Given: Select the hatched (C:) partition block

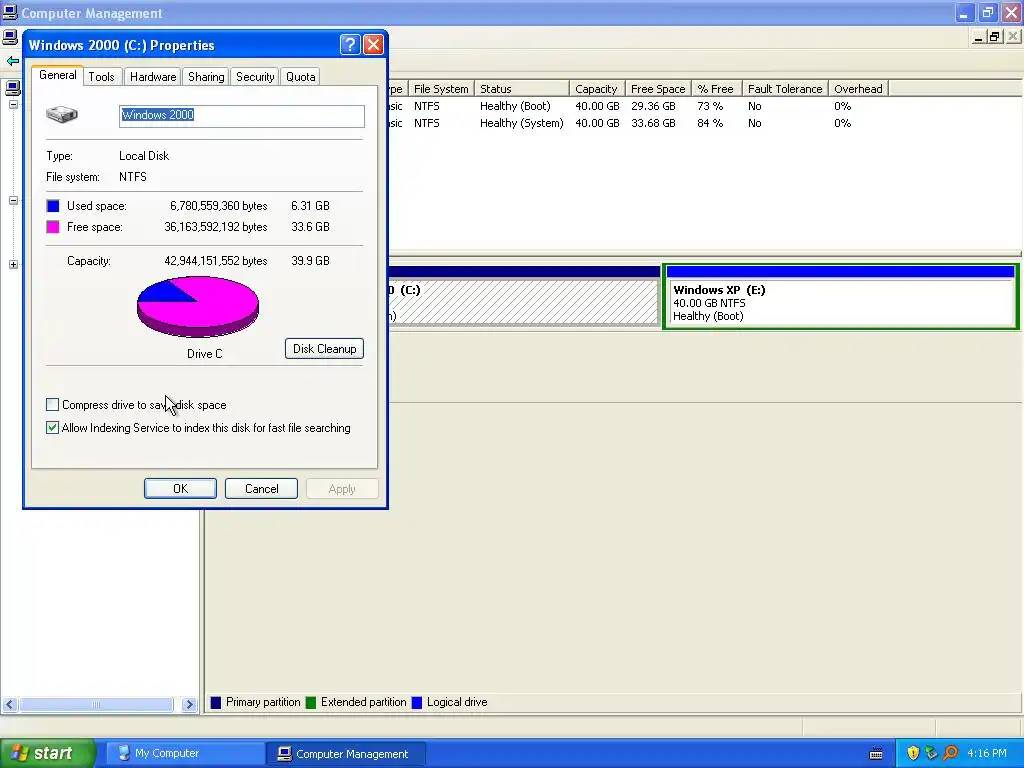Looking at the screenshot, I should [524, 295].
